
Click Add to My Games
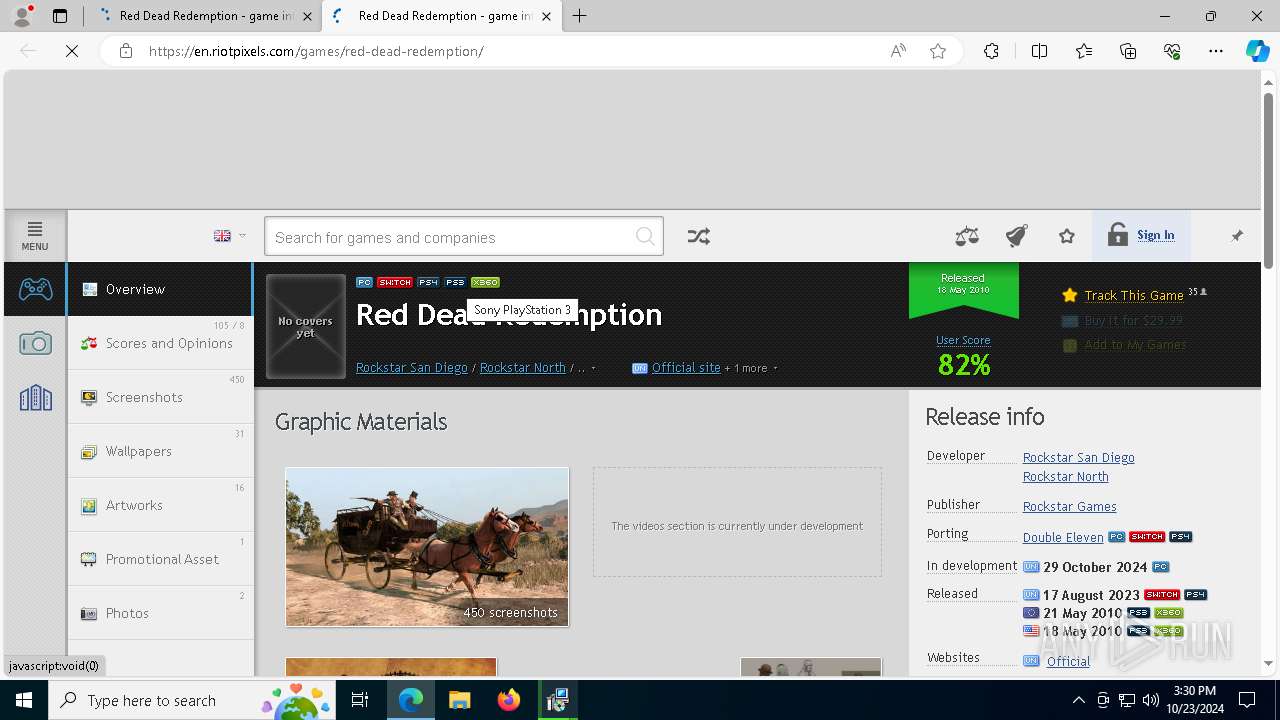[x=1135, y=345]
